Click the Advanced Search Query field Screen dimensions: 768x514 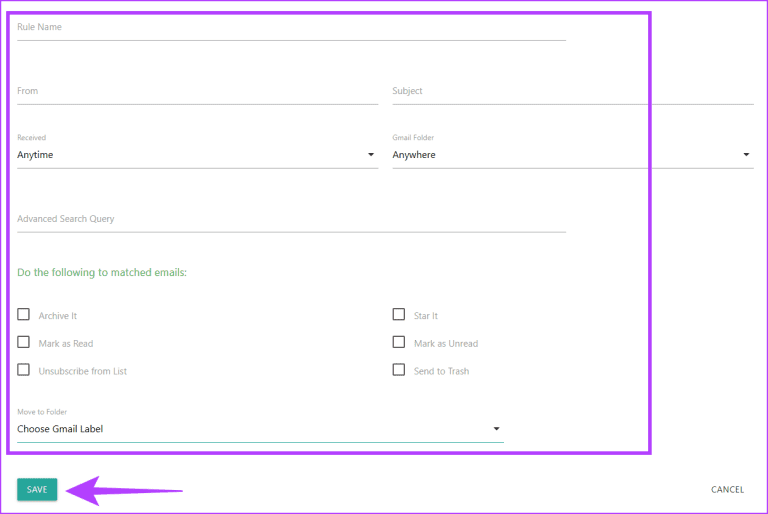[290, 219]
